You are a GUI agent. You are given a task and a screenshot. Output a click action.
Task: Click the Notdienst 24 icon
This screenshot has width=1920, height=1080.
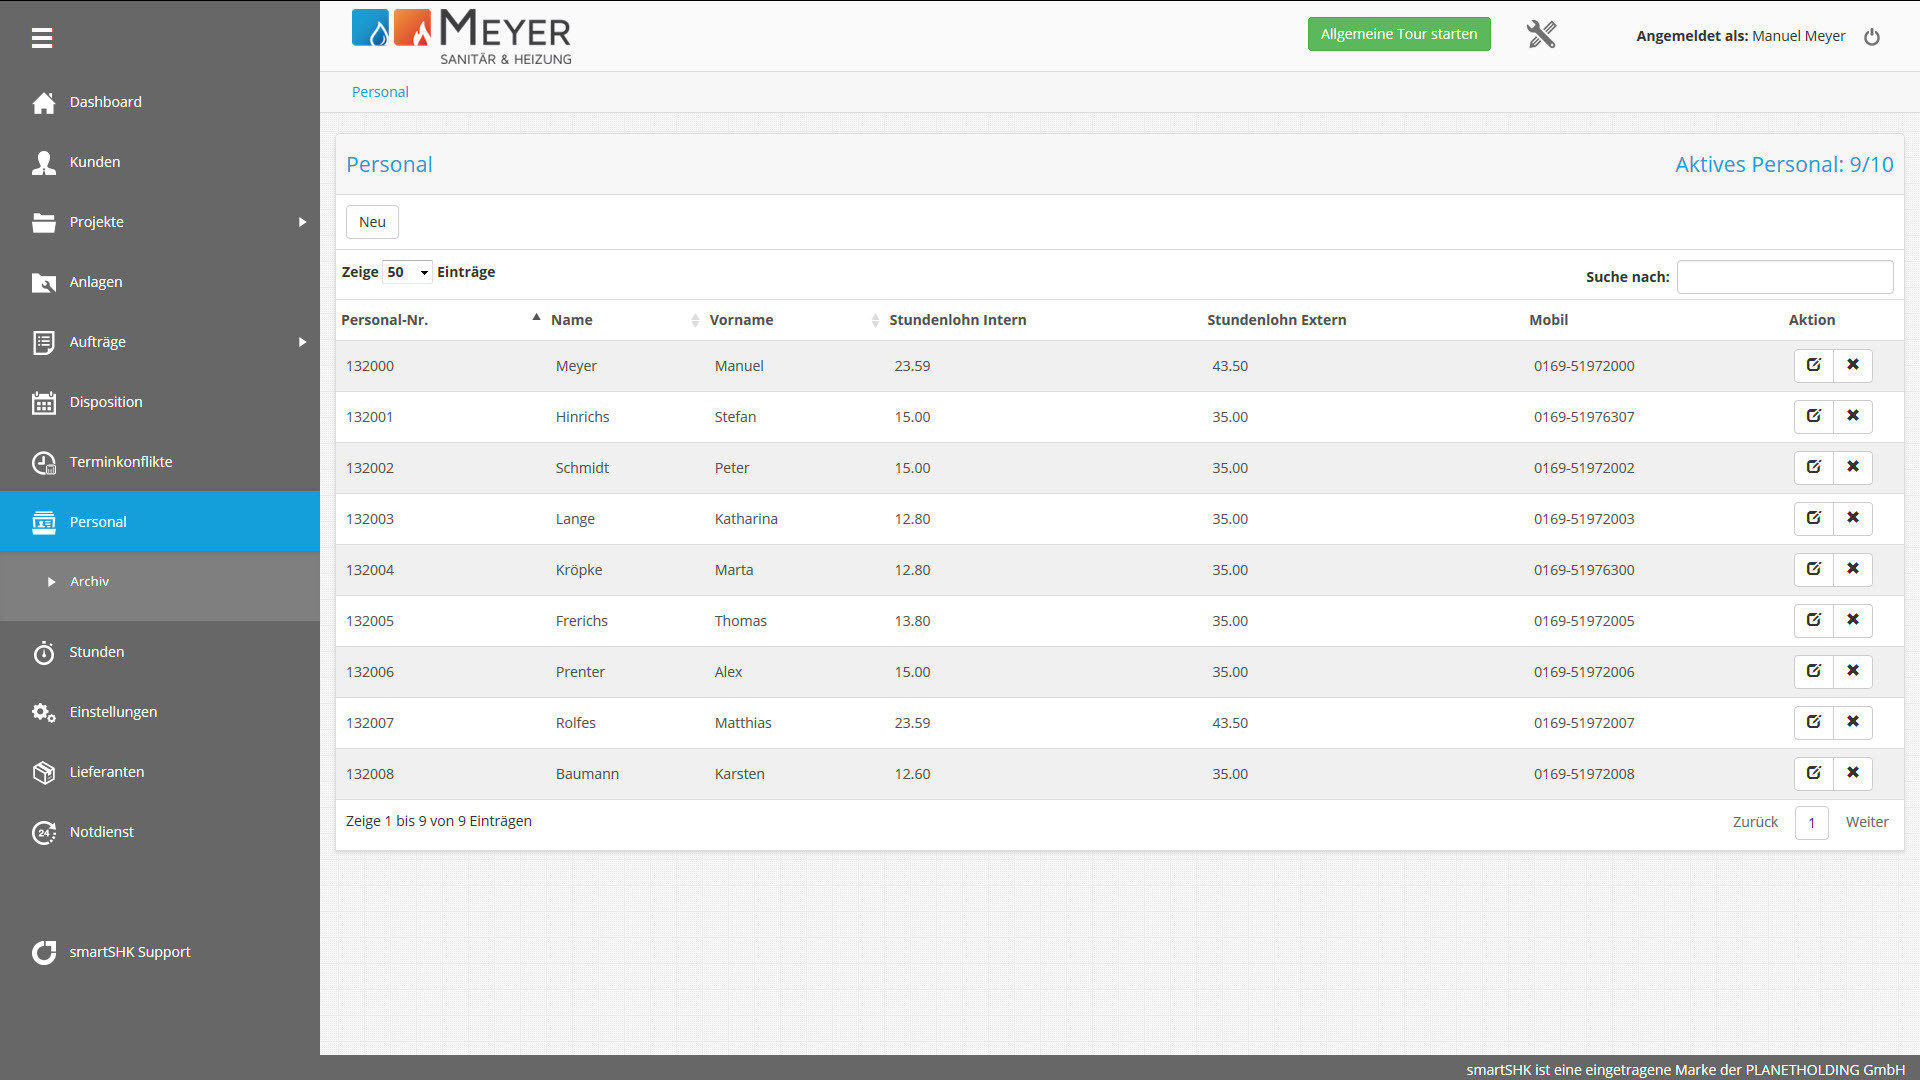[43, 832]
